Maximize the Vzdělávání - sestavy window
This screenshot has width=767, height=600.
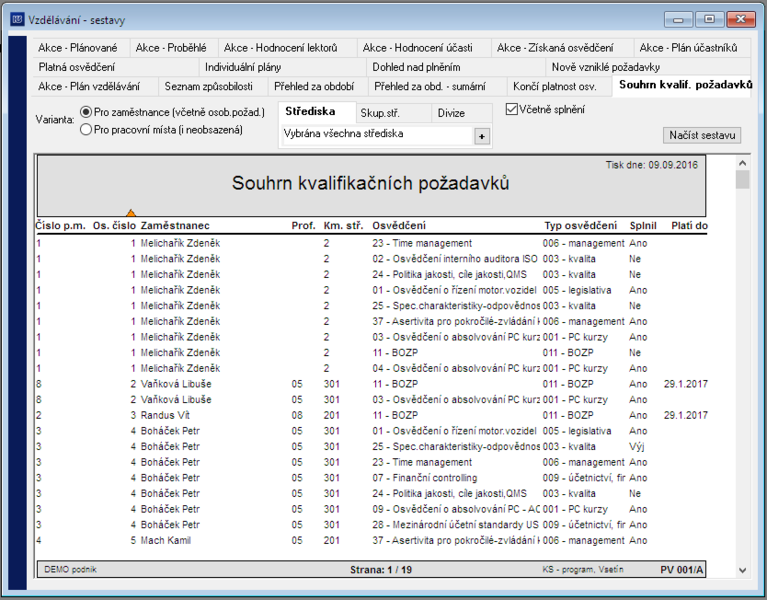coord(709,20)
